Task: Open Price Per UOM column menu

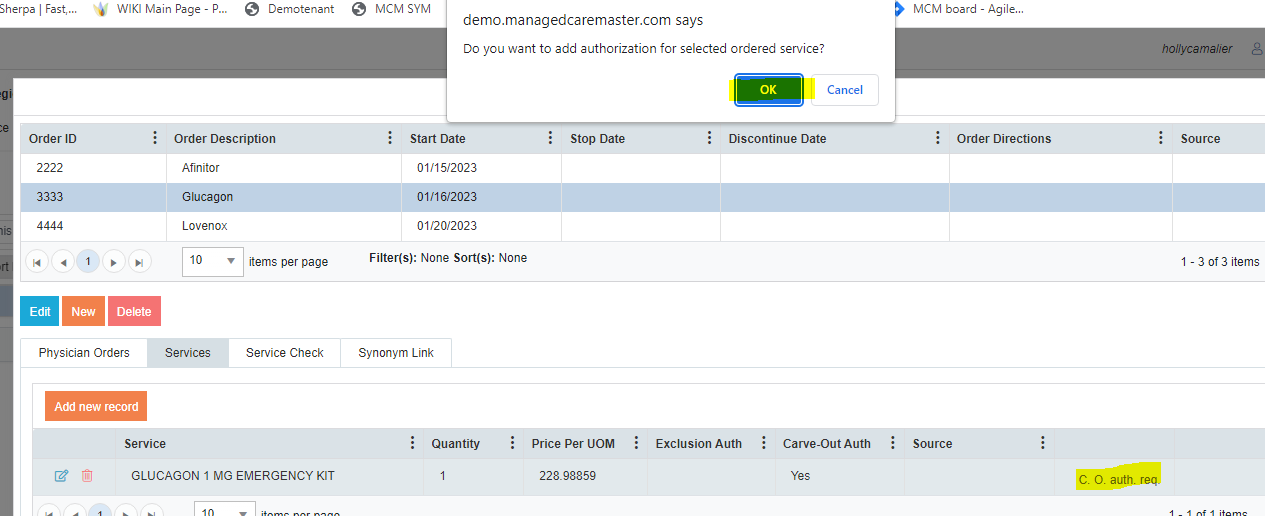Action: point(637,443)
